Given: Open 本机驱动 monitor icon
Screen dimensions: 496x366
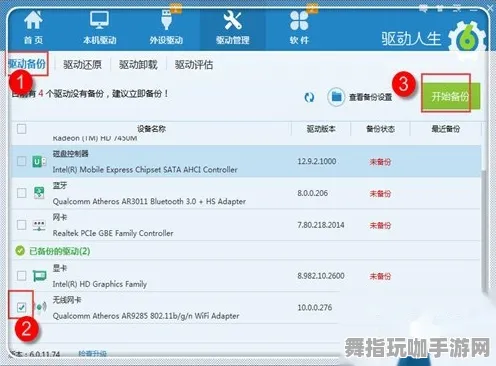Looking at the screenshot, I should pyautogui.click(x=99, y=20).
